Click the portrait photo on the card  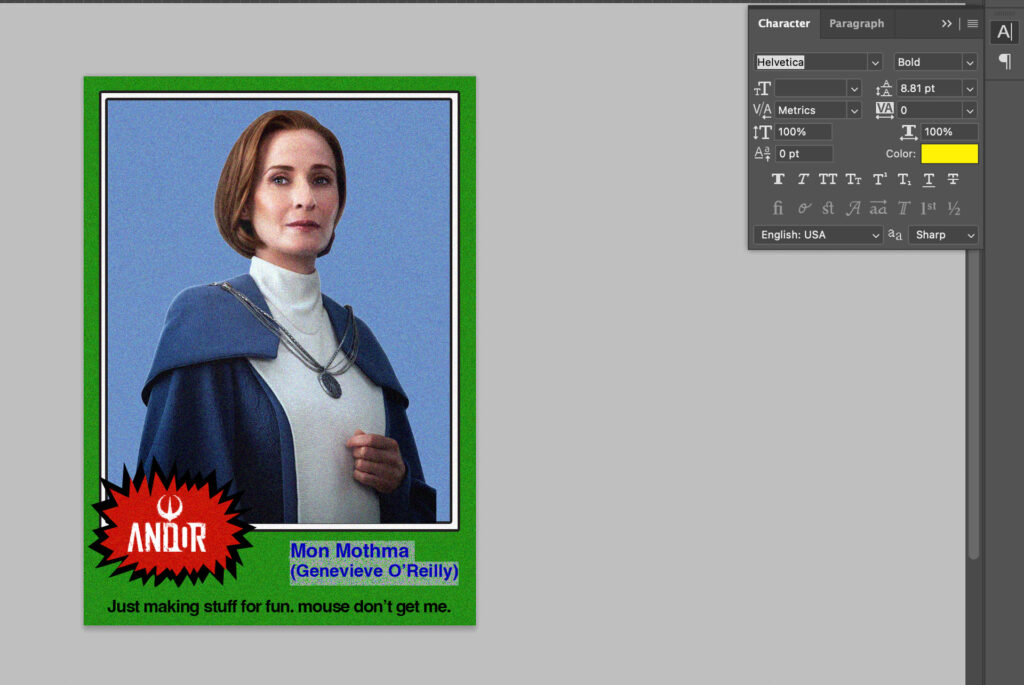(279, 311)
